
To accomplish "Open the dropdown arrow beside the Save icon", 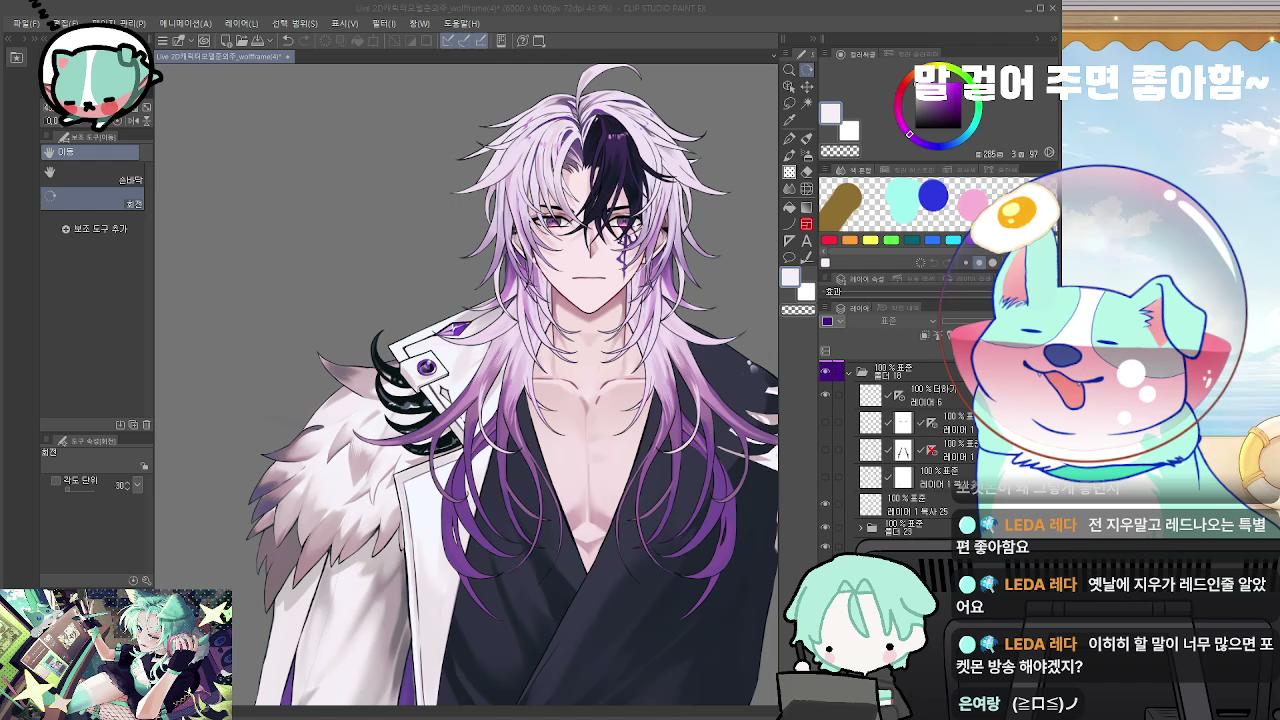I will 270,41.
